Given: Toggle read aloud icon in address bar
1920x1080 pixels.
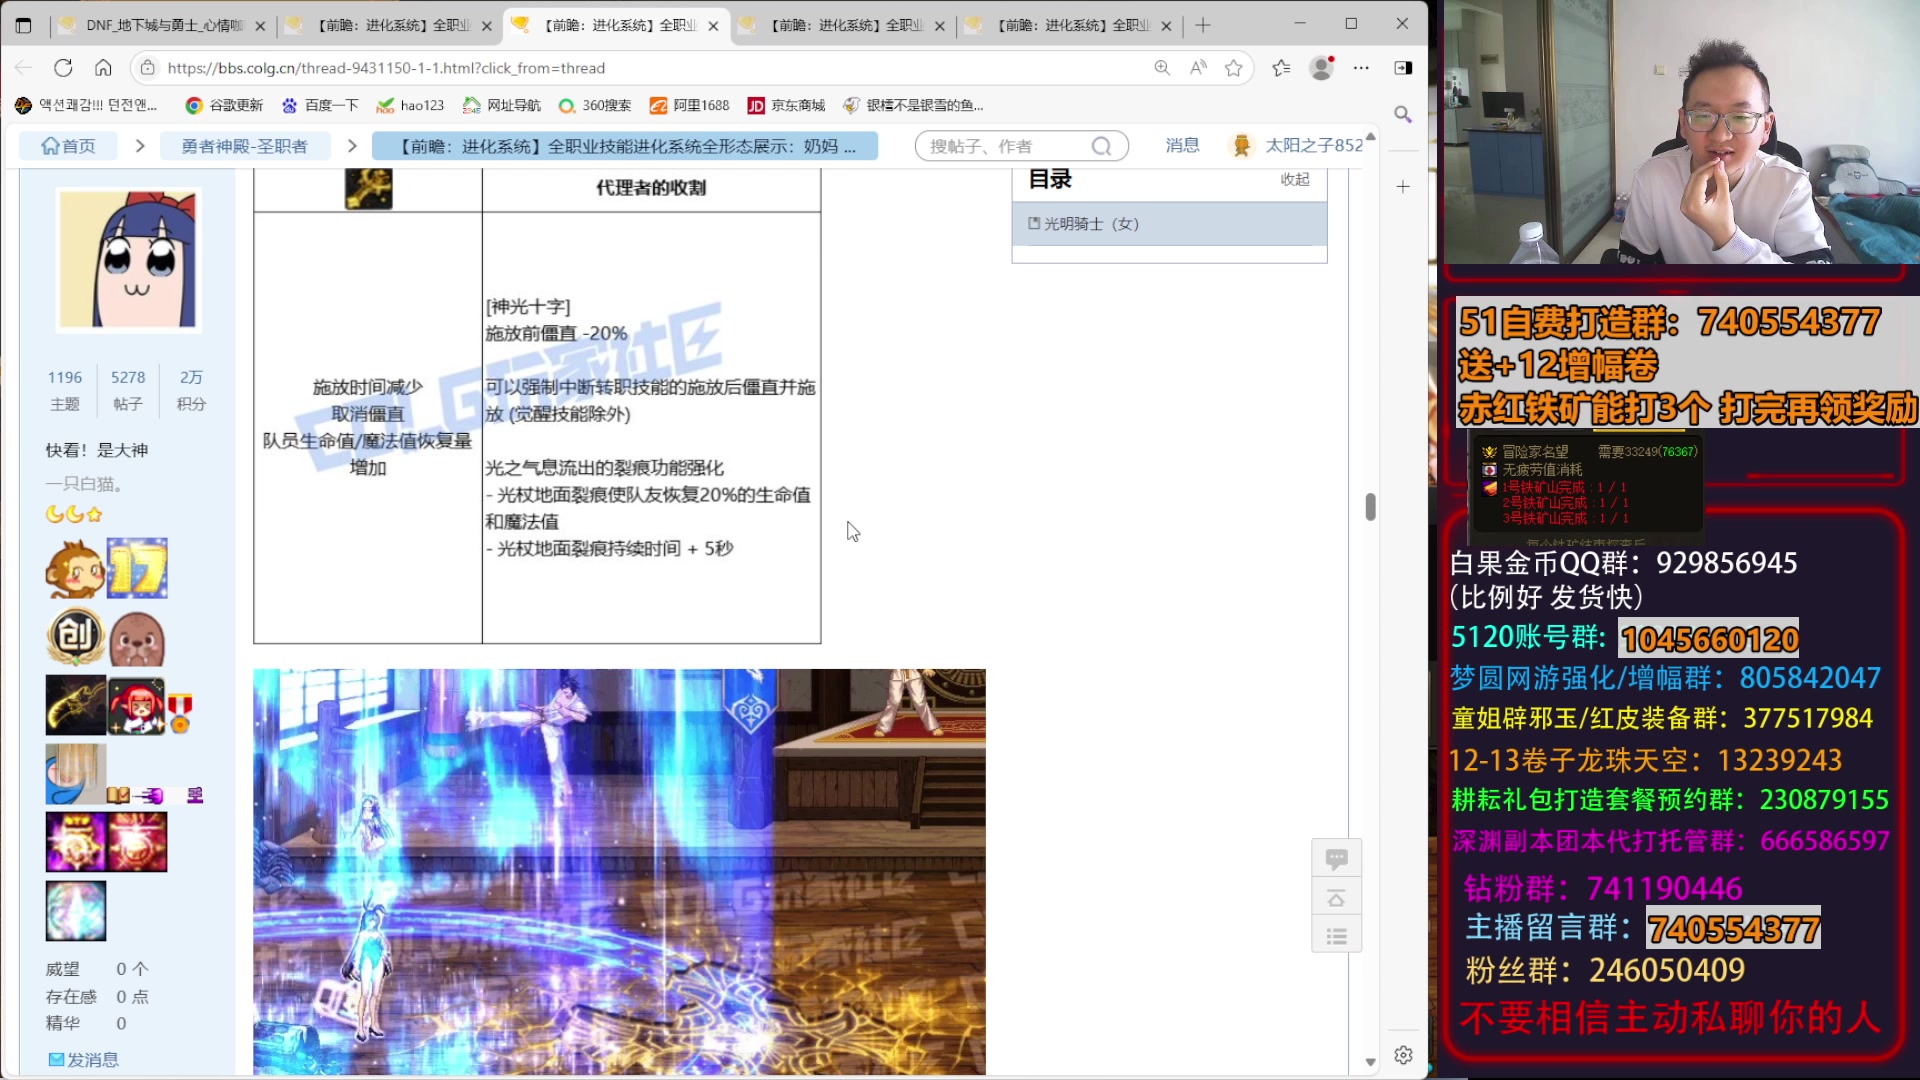Looking at the screenshot, I should [x=1198, y=68].
